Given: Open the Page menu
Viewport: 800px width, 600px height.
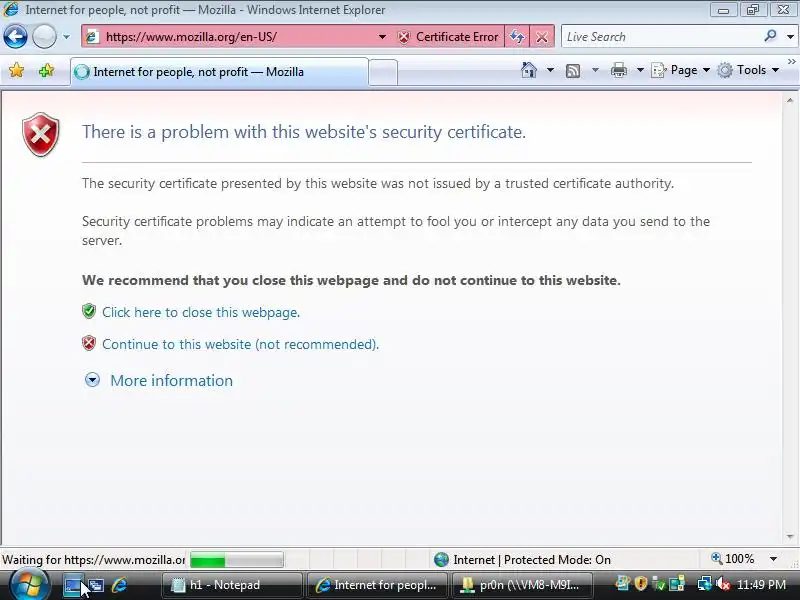Looking at the screenshot, I should click(681, 70).
